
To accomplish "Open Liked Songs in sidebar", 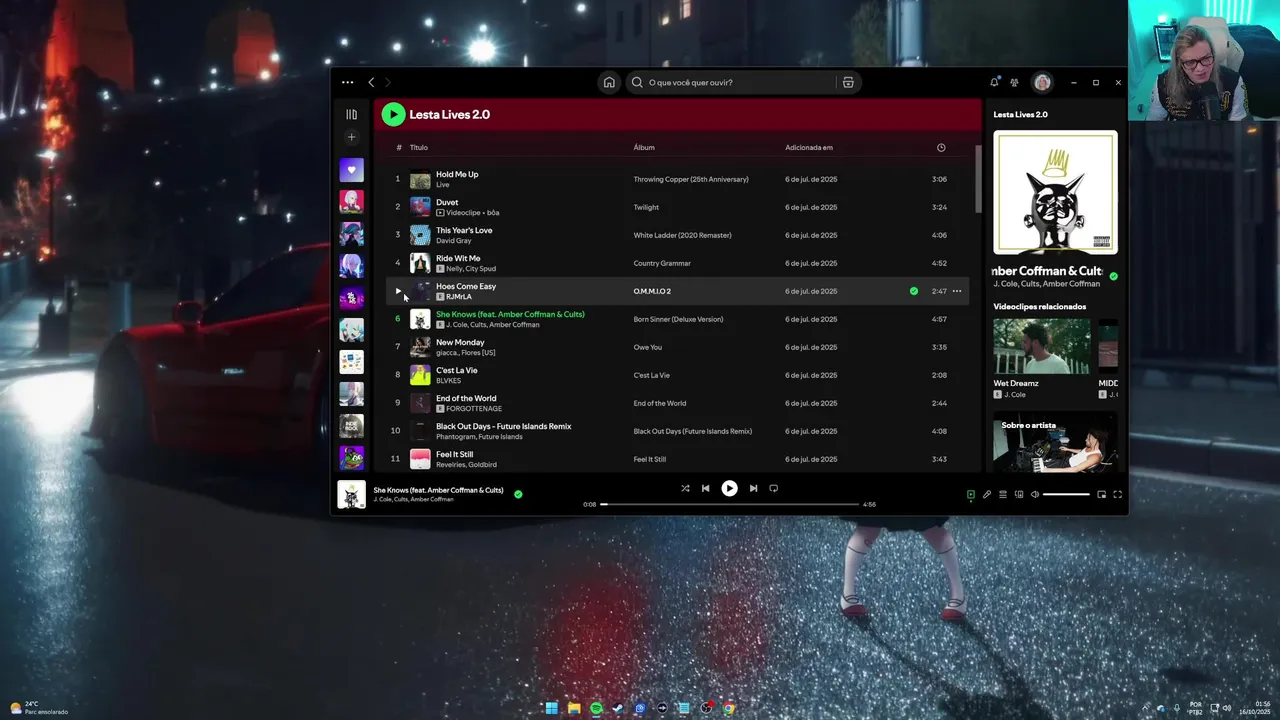I will tap(351, 170).
